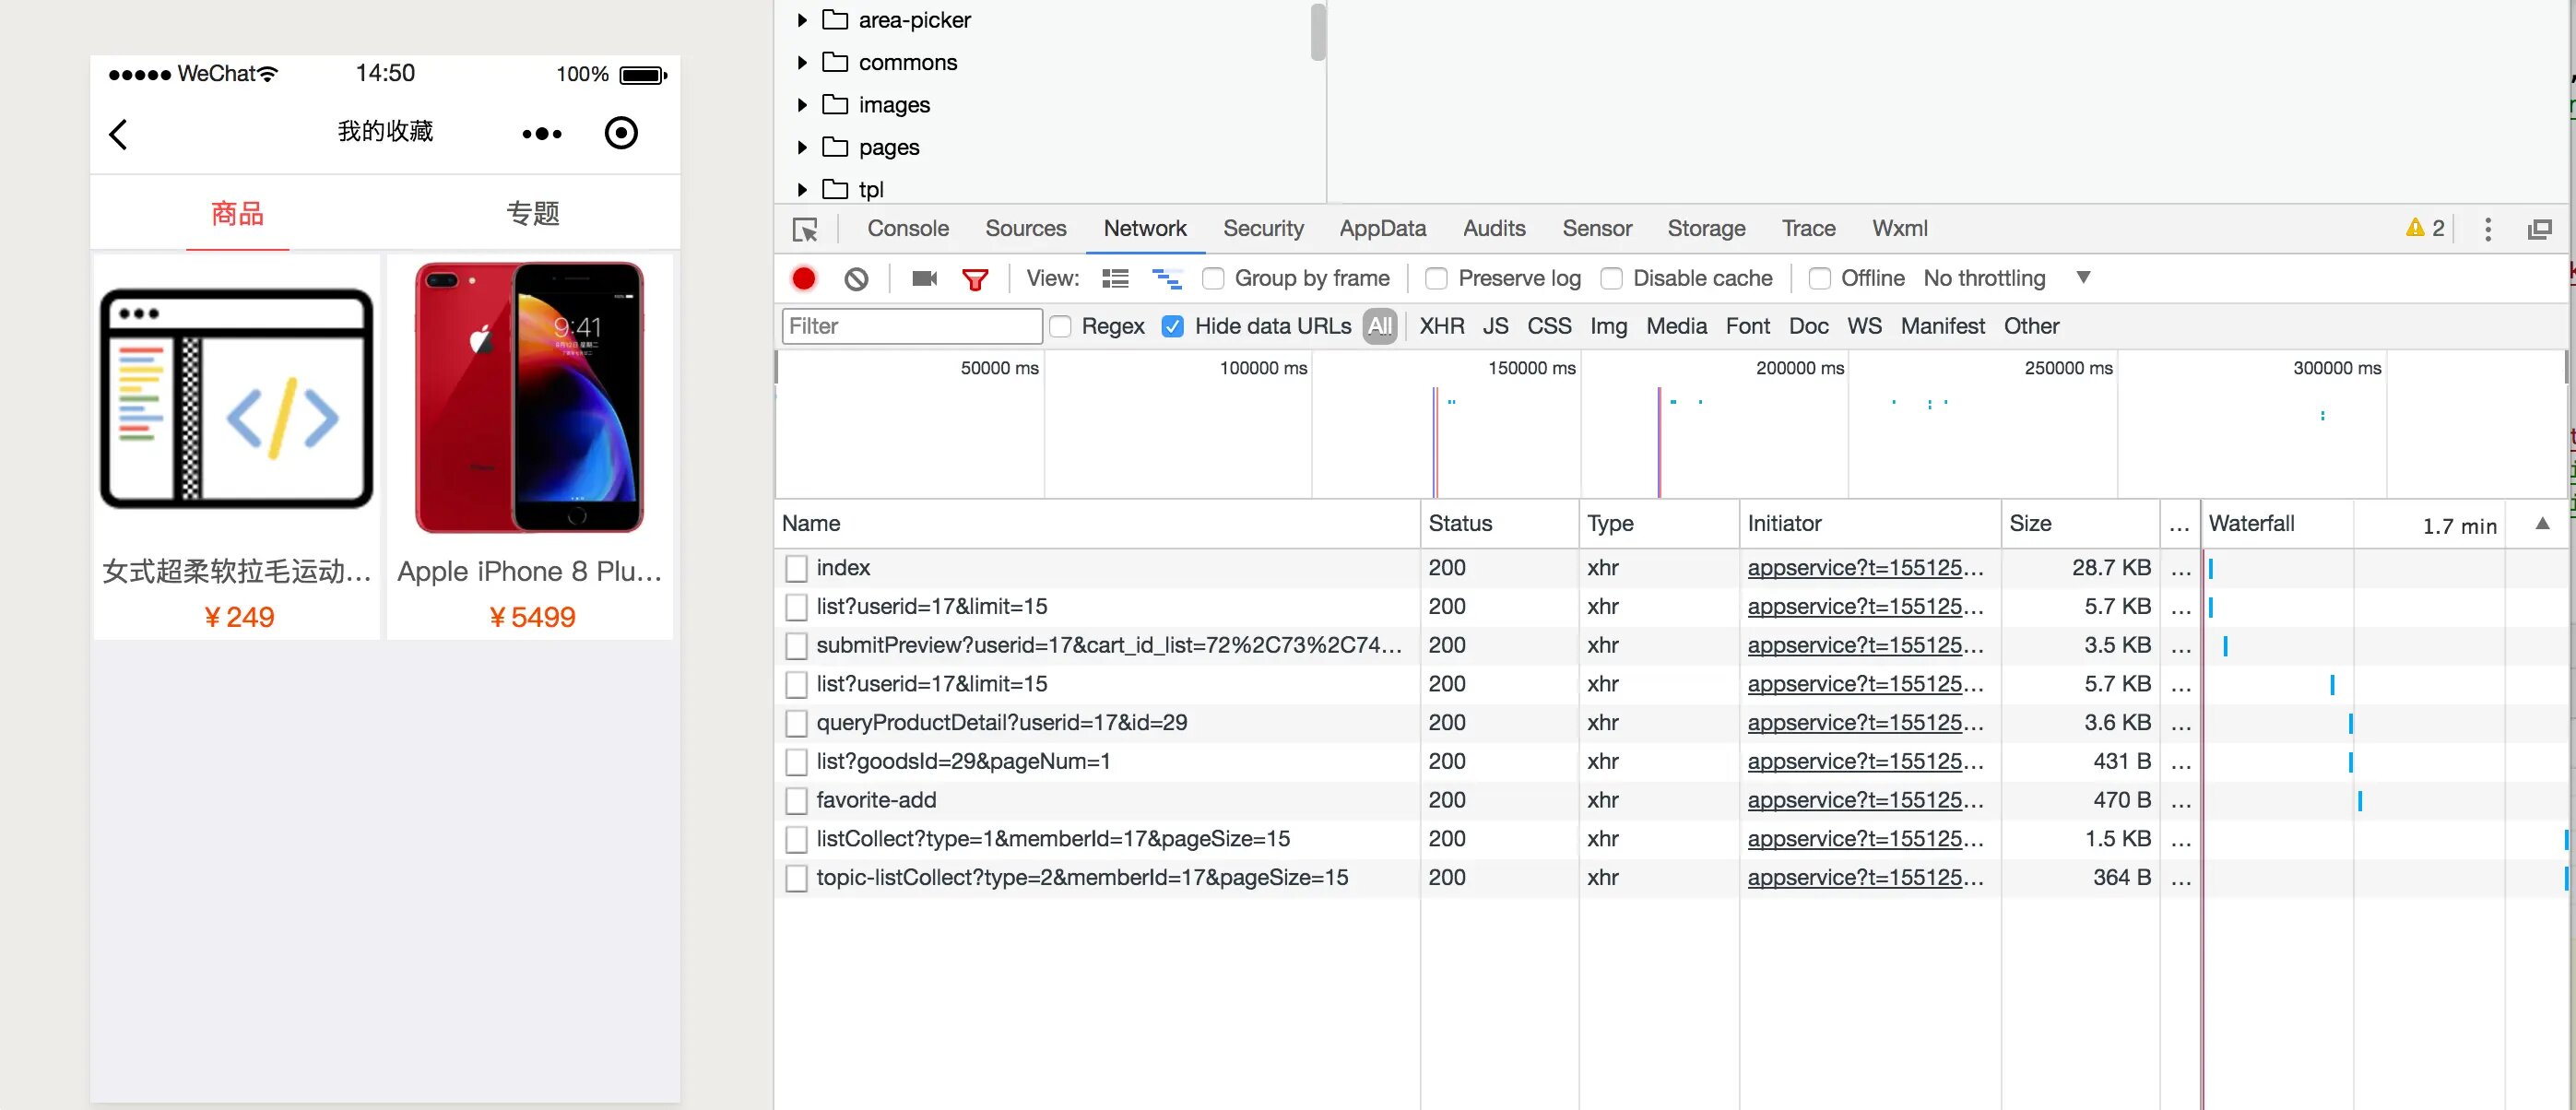Viewport: 2576px width, 1110px height.
Task: Open the 专题 tab in the favorites page
Action: pos(532,213)
